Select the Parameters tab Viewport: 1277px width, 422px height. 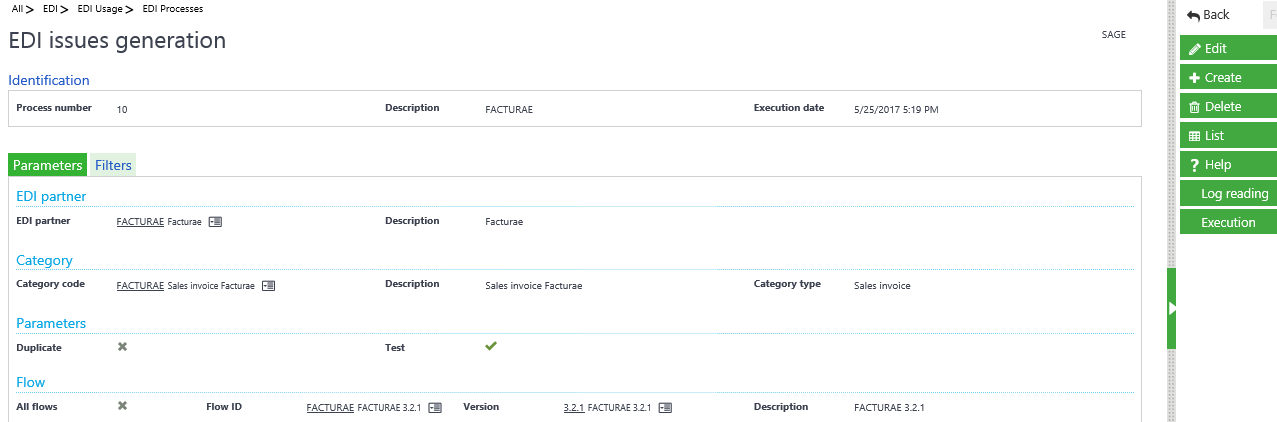[x=47, y=165]
